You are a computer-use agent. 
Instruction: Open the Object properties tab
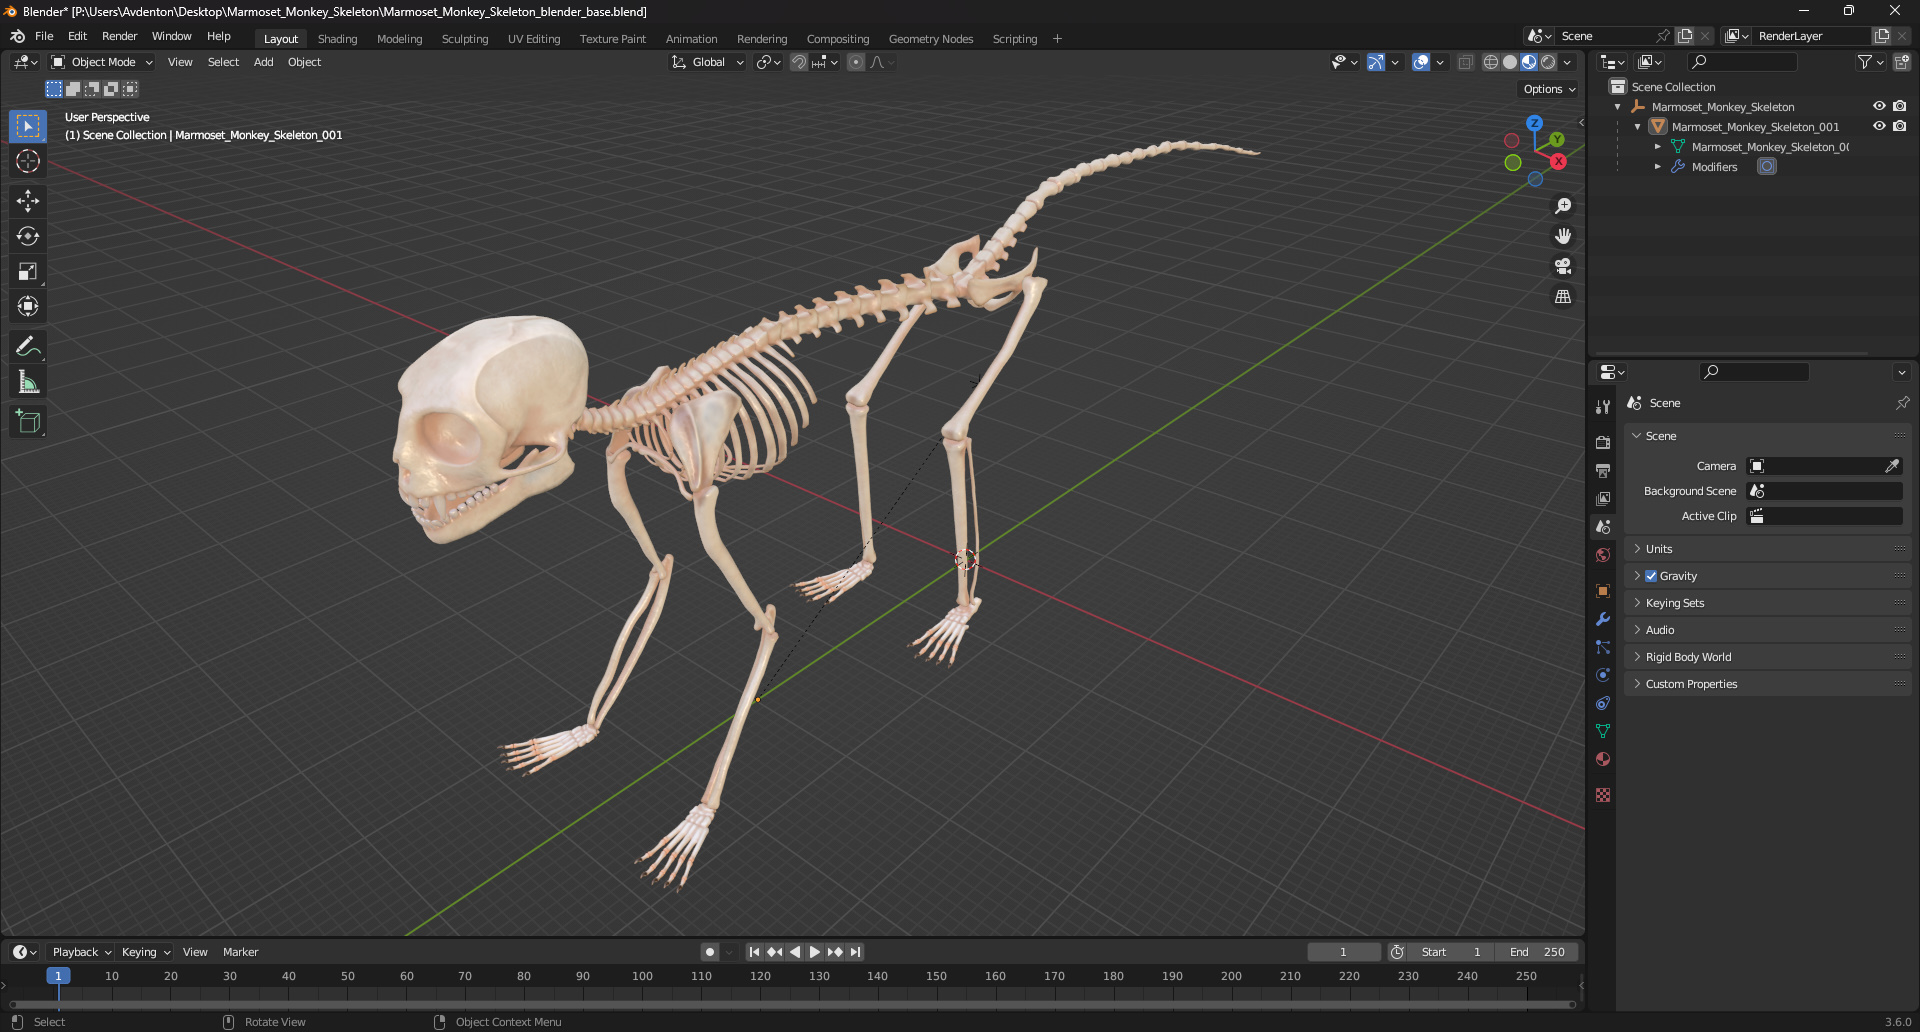[1603, 591]
